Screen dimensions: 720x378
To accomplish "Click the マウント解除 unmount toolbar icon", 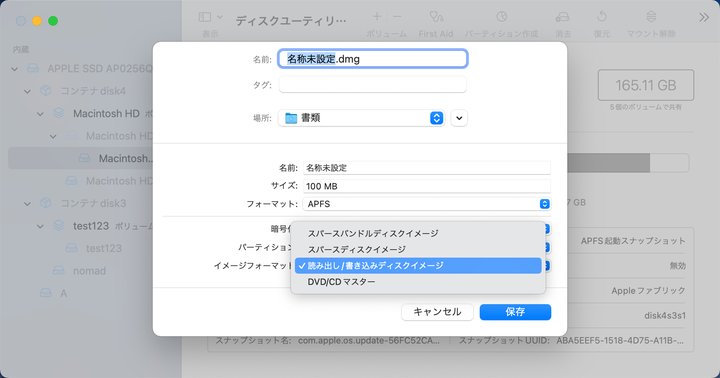I will tap(651, 17).
